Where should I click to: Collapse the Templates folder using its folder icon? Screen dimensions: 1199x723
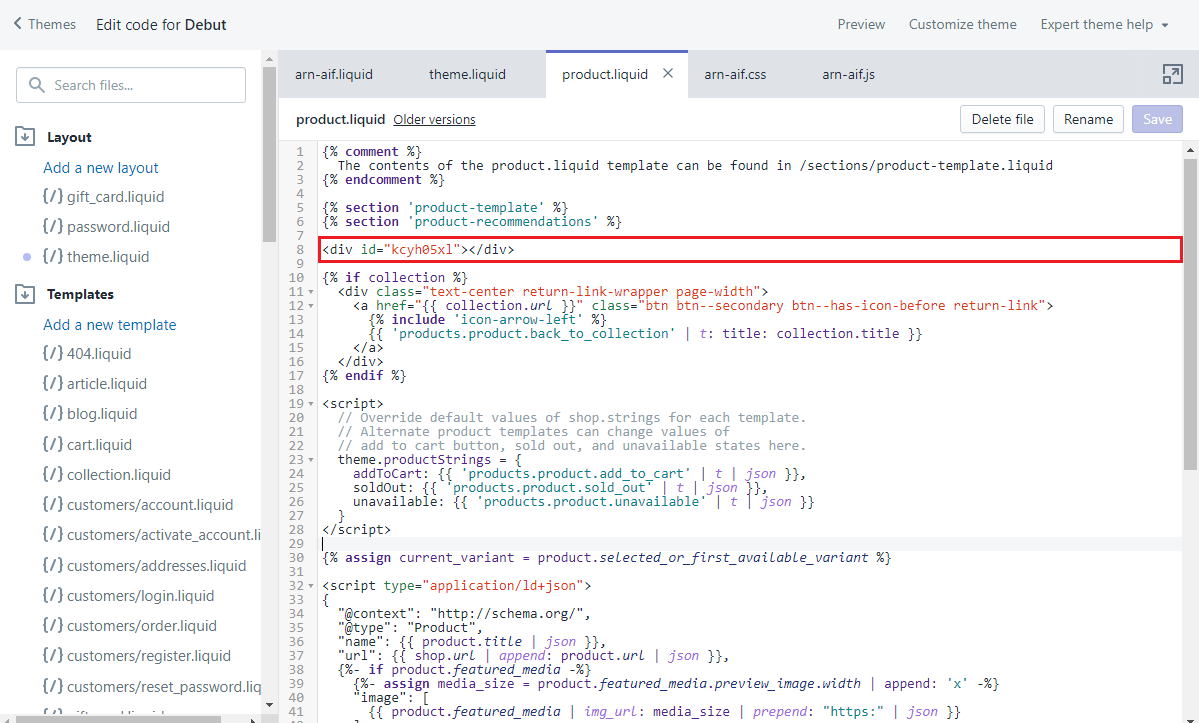(24, 294)
